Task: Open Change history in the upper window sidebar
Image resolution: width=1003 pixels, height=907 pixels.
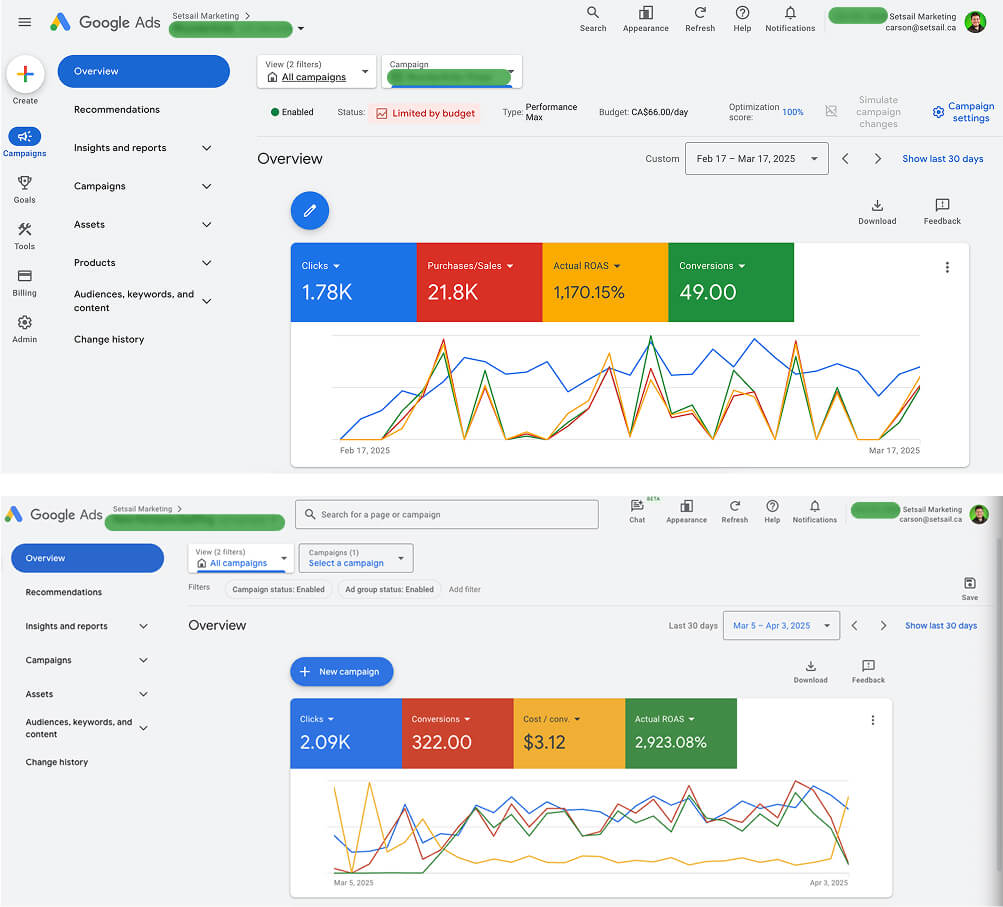Action: click(109, 340)
